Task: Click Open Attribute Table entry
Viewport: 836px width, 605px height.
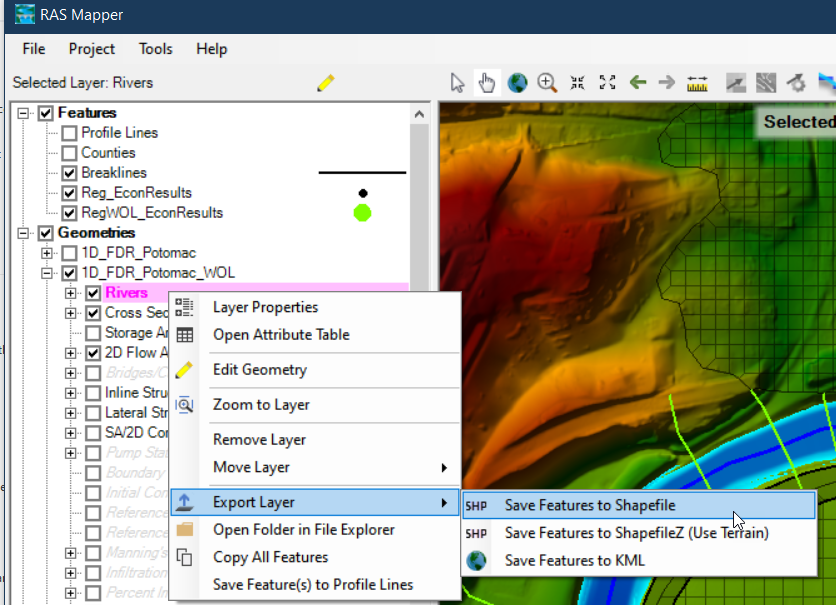Action: (x=281, y=335)
